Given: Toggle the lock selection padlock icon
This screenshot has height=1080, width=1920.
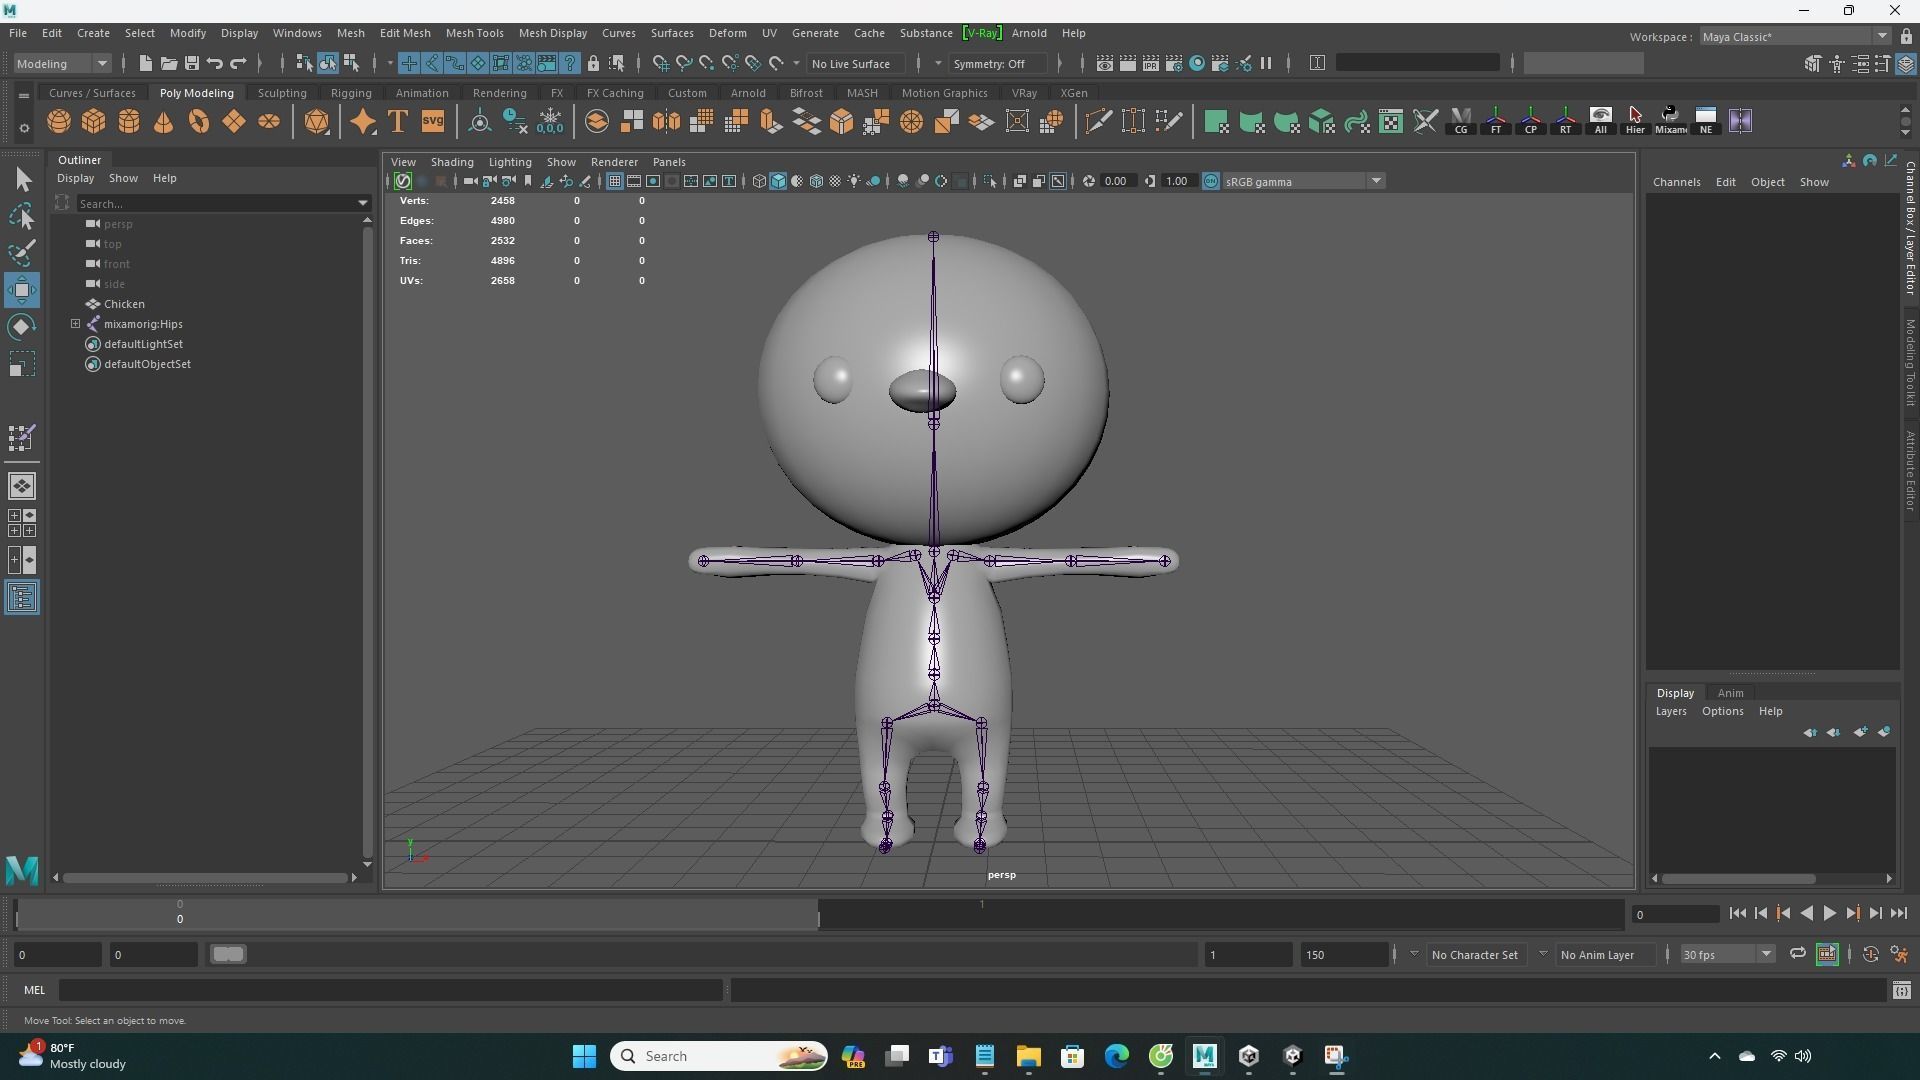Looking at the screenshot, I should 593,63.
